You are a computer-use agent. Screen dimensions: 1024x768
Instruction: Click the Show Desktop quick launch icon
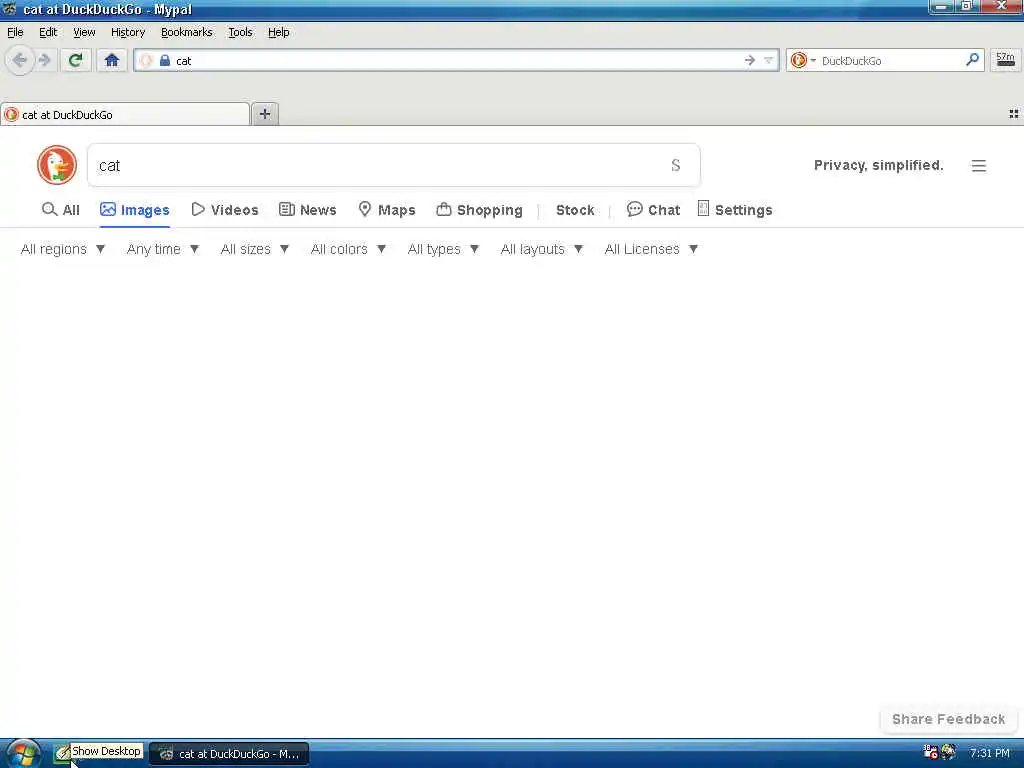pyautogui.click(x=62, y=754)
